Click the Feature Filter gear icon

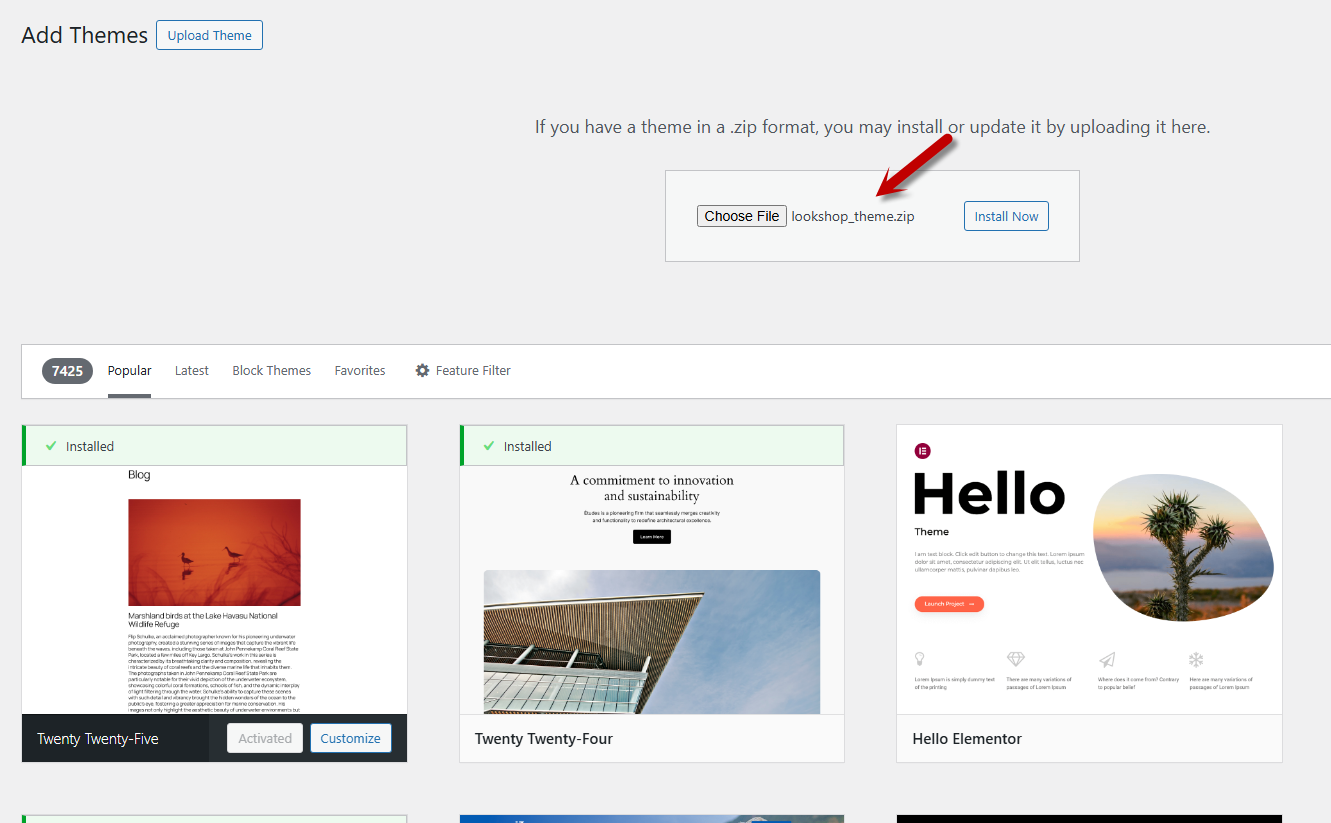pyautogui.click(x=422, y=371)
